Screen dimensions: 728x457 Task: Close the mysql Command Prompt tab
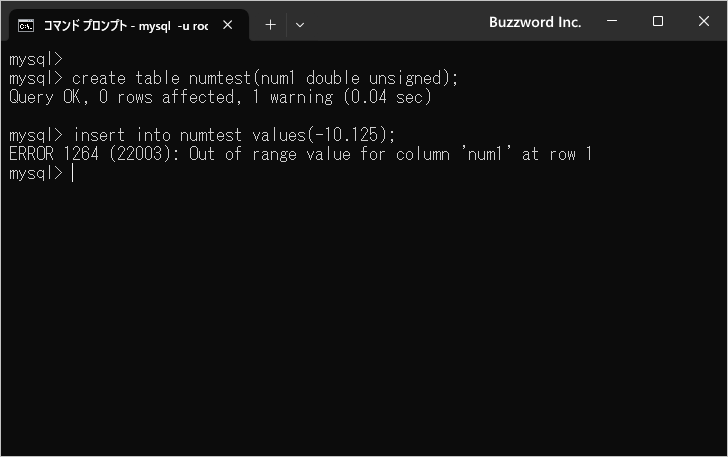point(228,24)
